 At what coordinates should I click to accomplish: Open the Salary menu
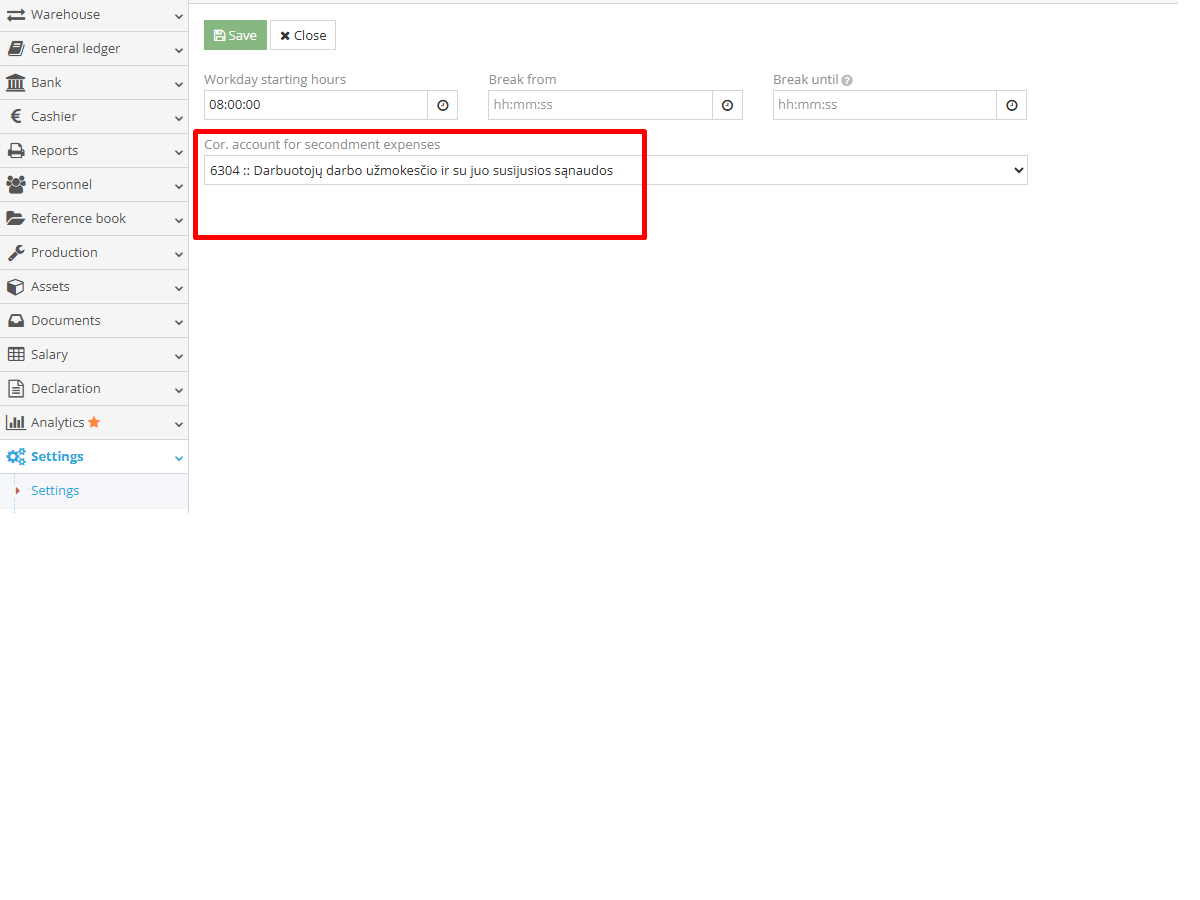[x=49, y=355]
